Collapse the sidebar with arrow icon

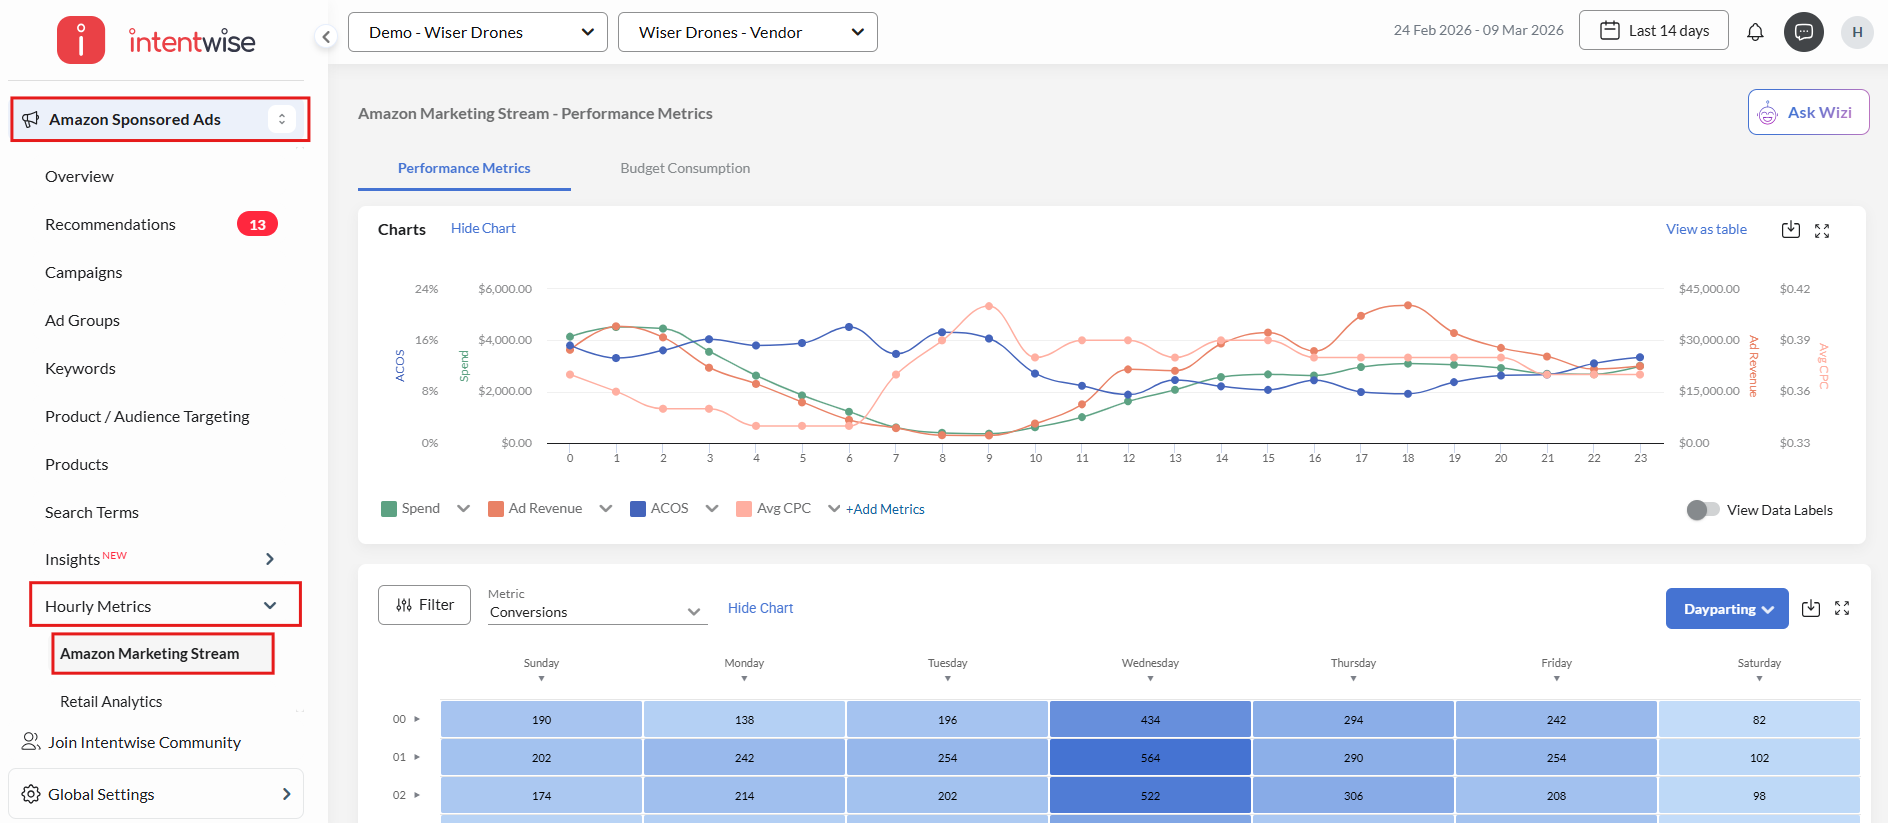[325, 37]
